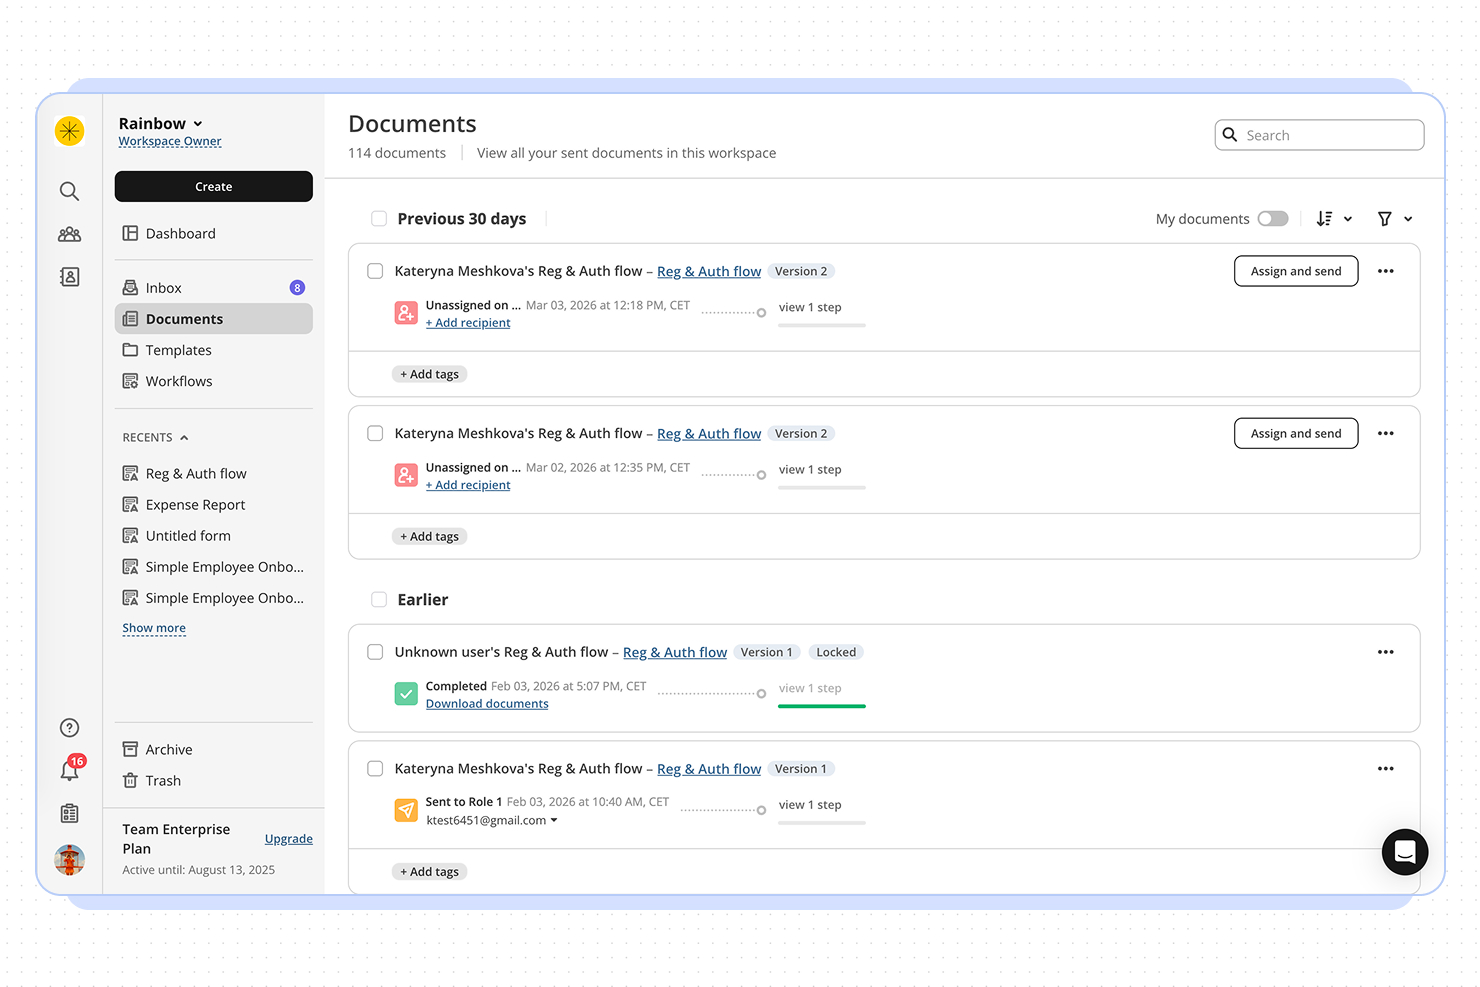1480x987 pixels.
Task: Open the contacts icon in the left rail
Action: click(x=69, y=276)
